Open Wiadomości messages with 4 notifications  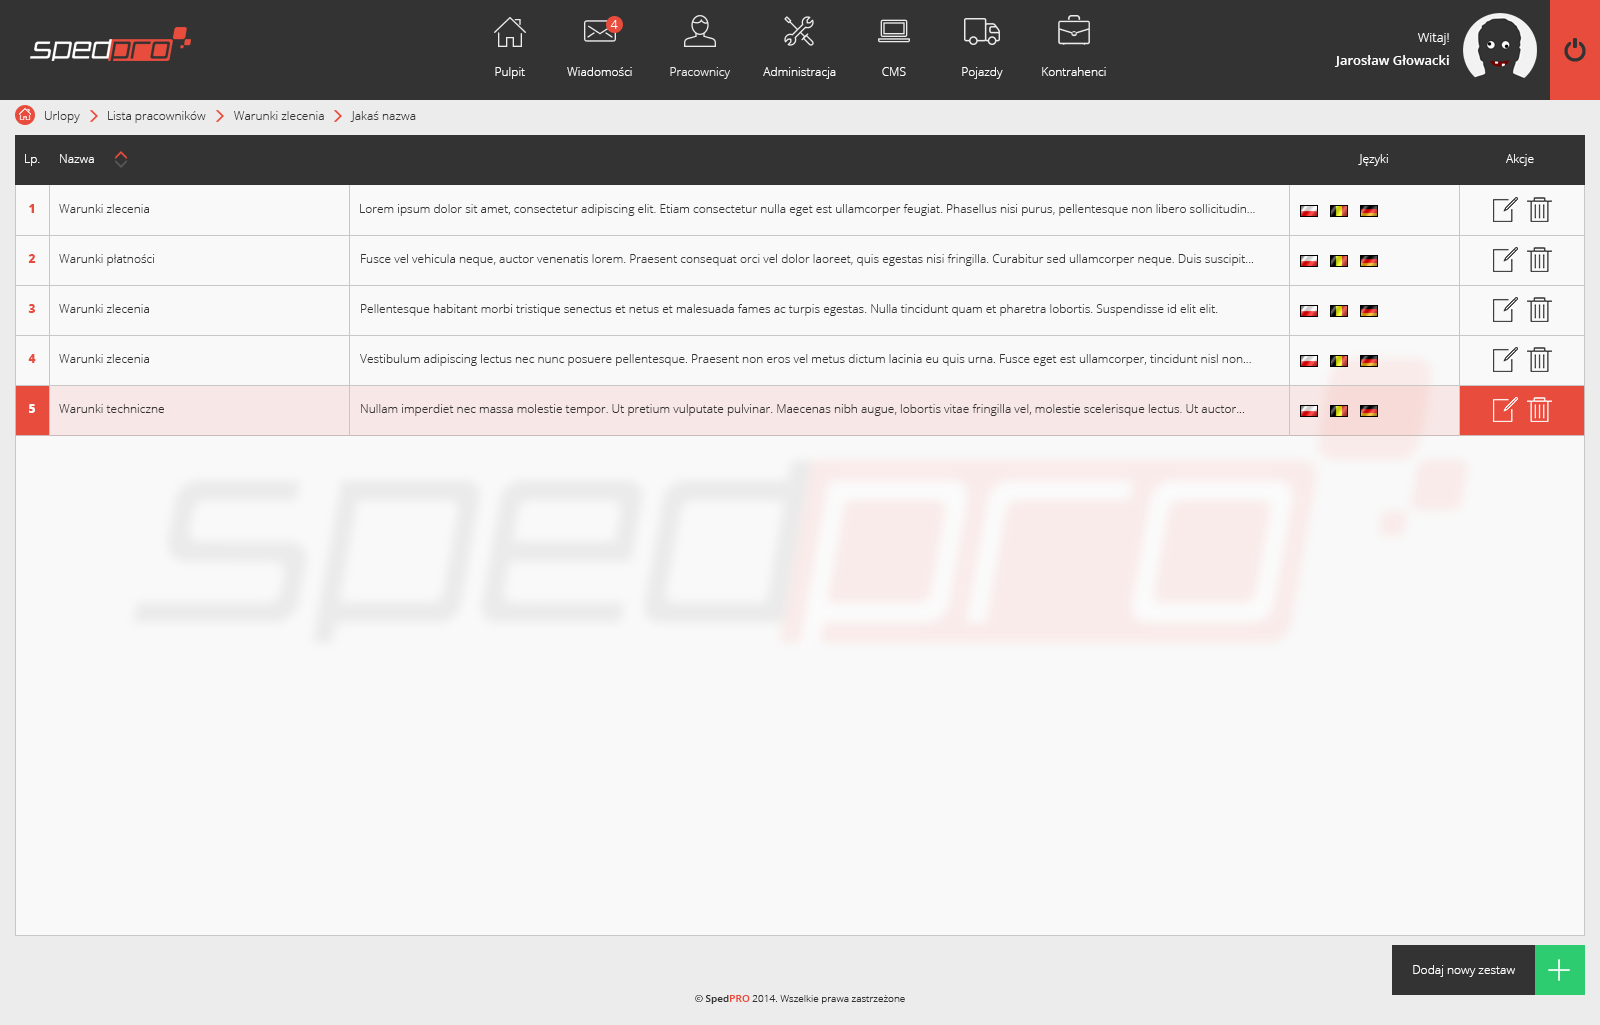[599, 46]
